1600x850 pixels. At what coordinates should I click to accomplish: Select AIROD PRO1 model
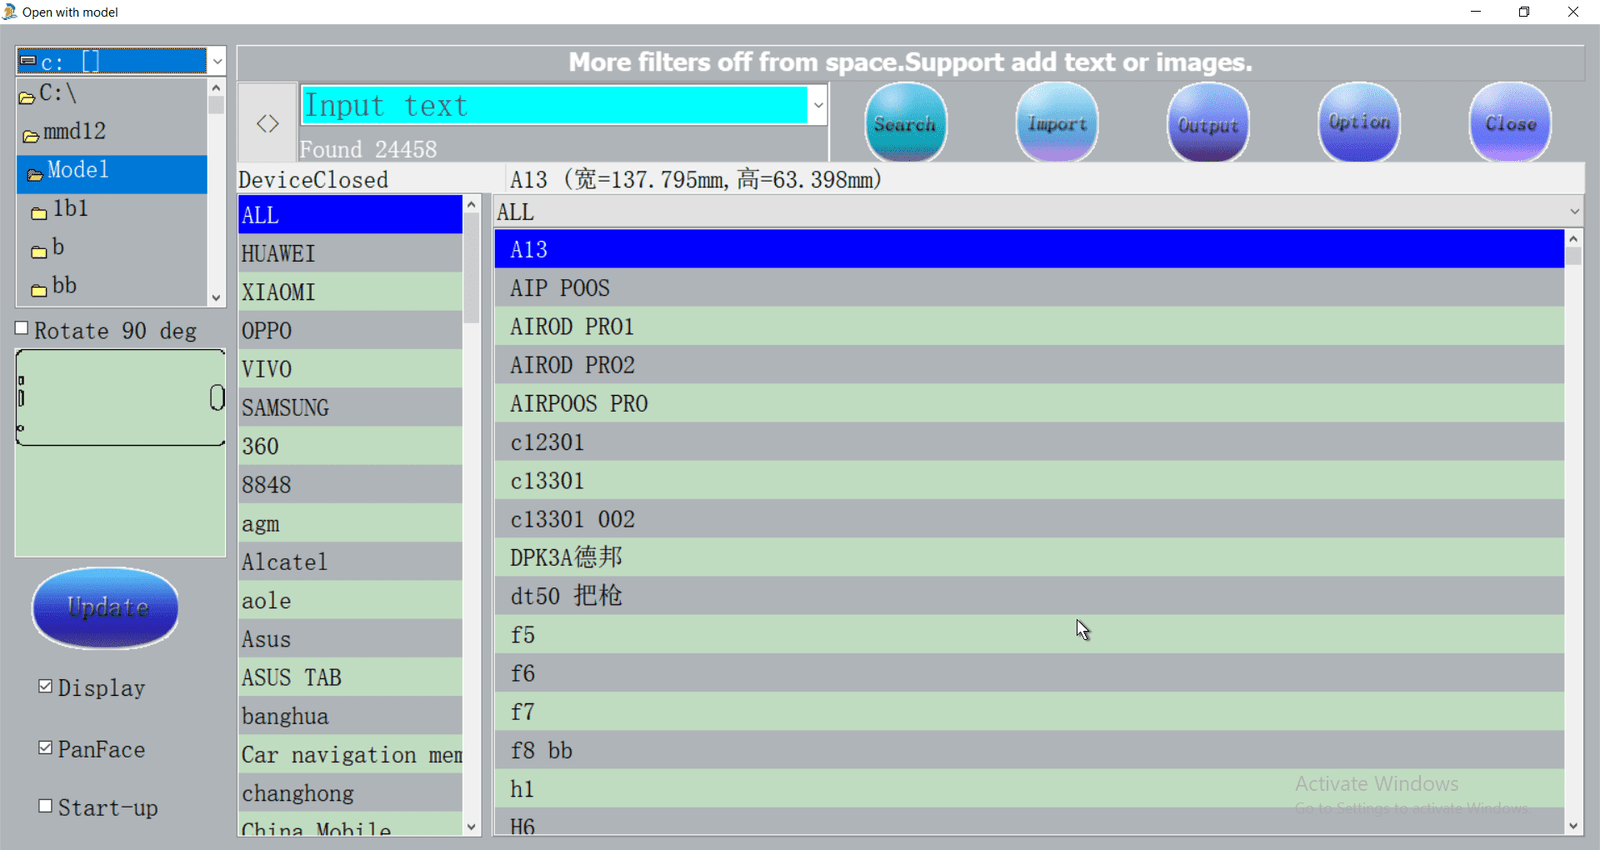tap(1029, 326)
